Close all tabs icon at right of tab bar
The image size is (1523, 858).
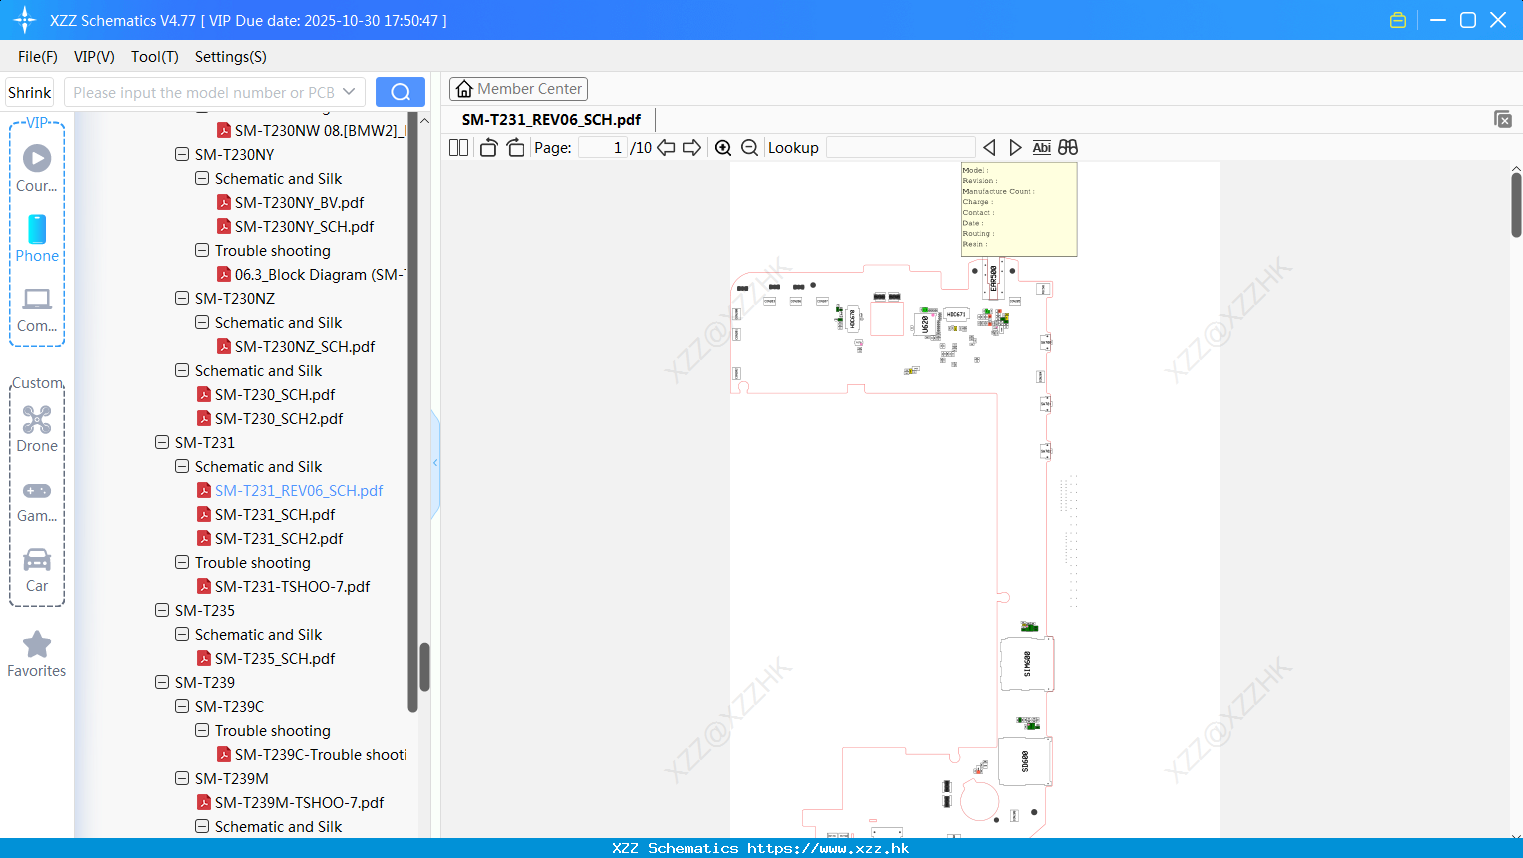pos(1503,119)
